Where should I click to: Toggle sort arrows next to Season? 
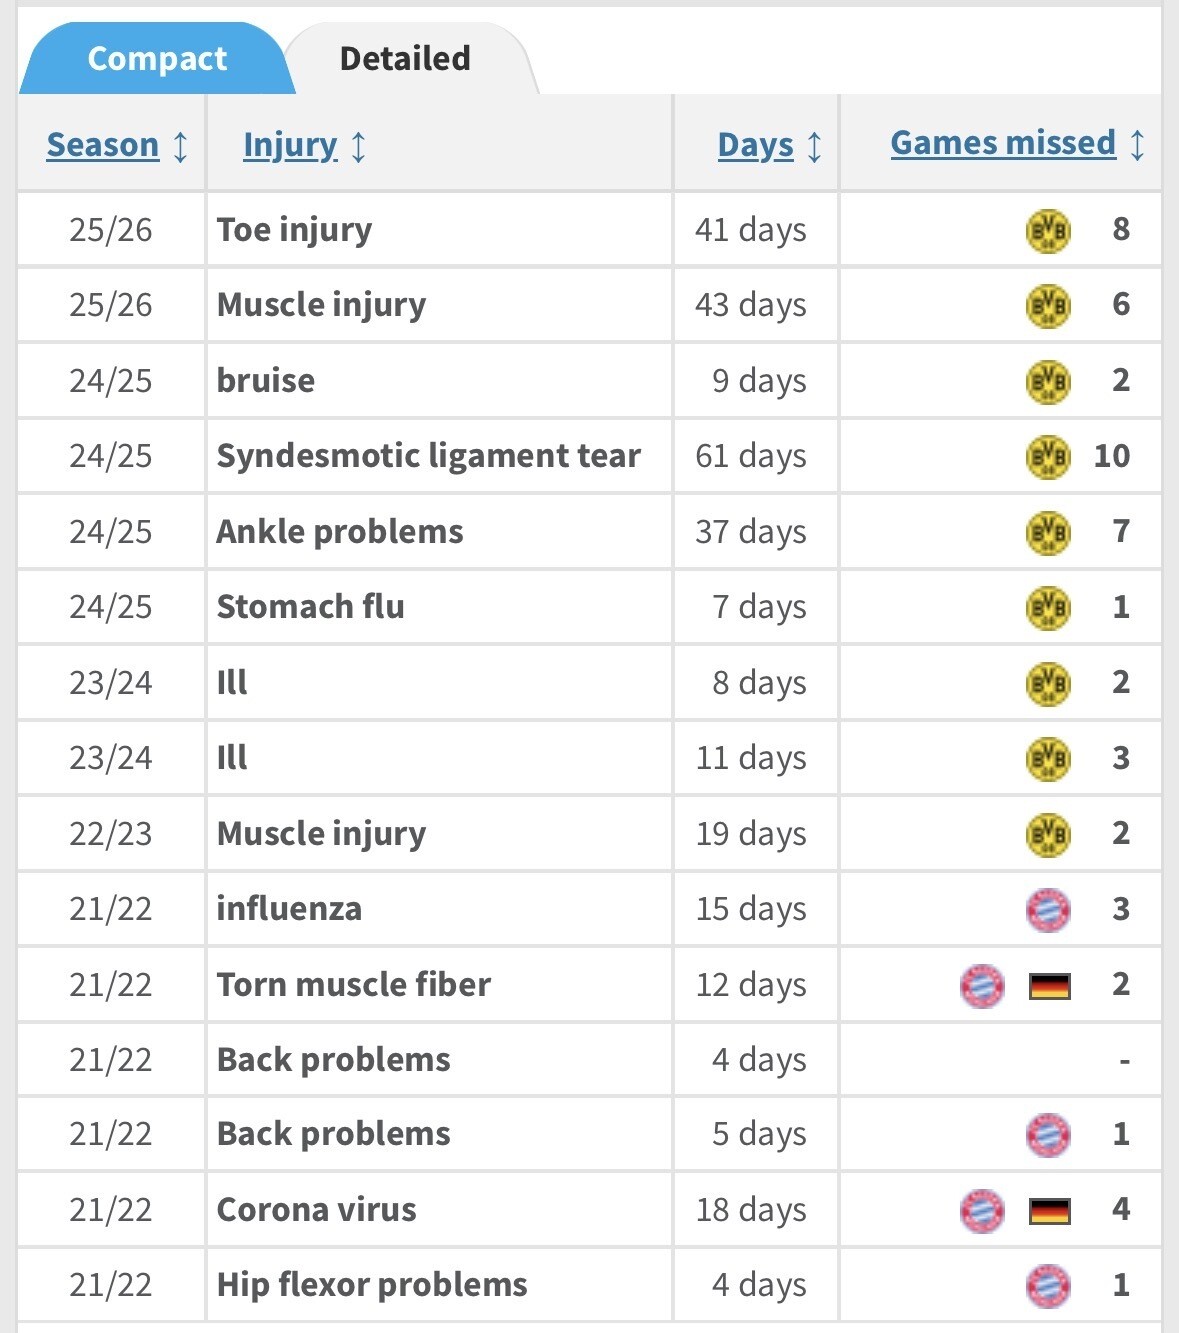pos(181,146)
